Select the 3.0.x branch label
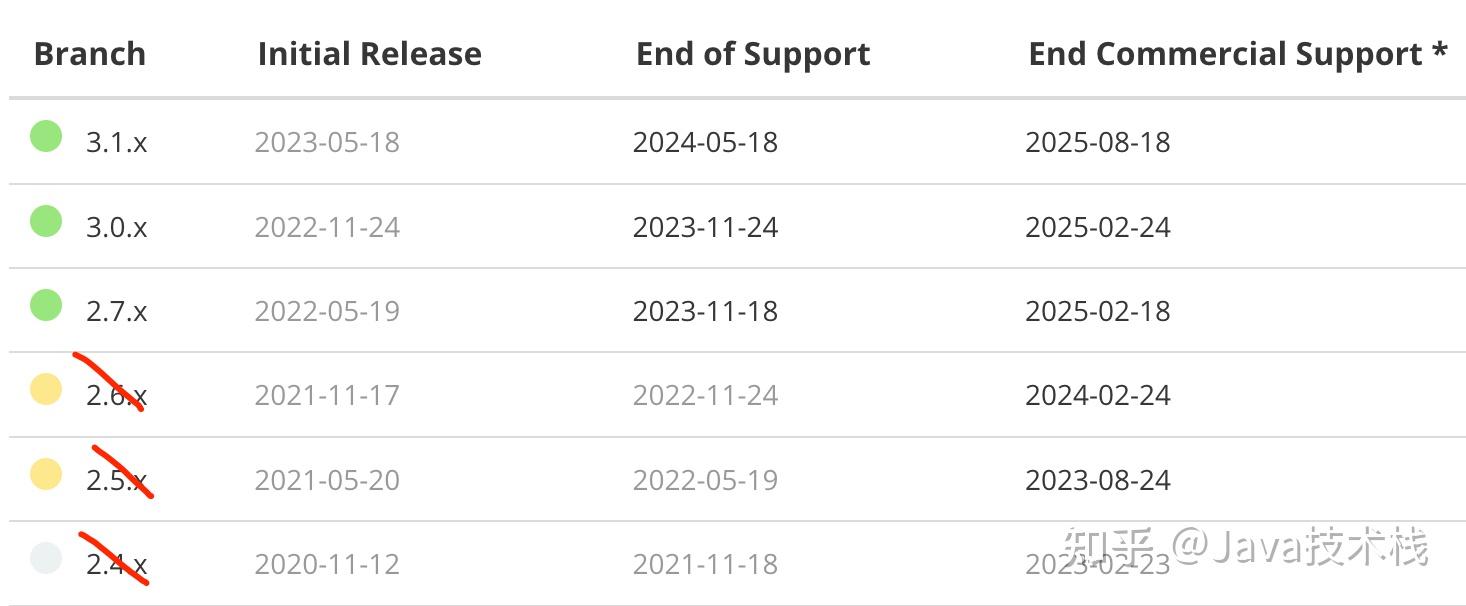 click(x=116, y=228)
